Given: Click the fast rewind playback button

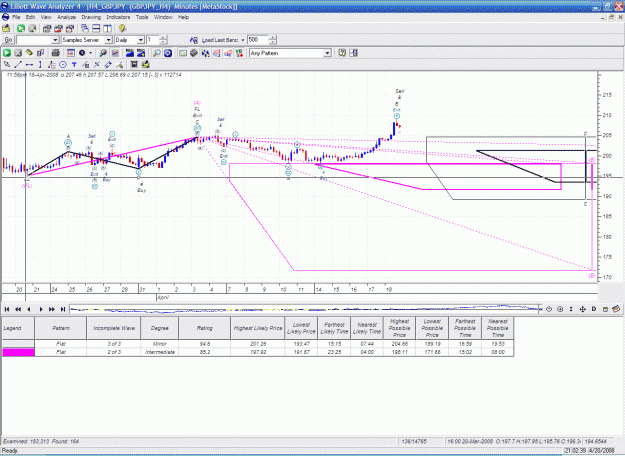Looking at the screenshot, I should tap(18, 309).
